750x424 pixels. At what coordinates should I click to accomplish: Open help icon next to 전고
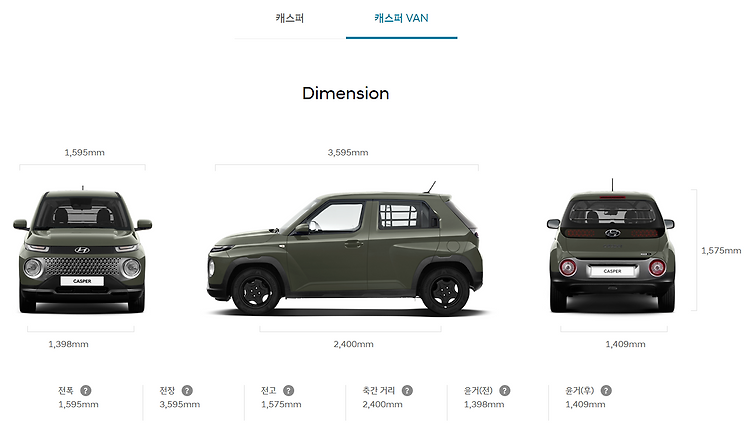[288, 391]
